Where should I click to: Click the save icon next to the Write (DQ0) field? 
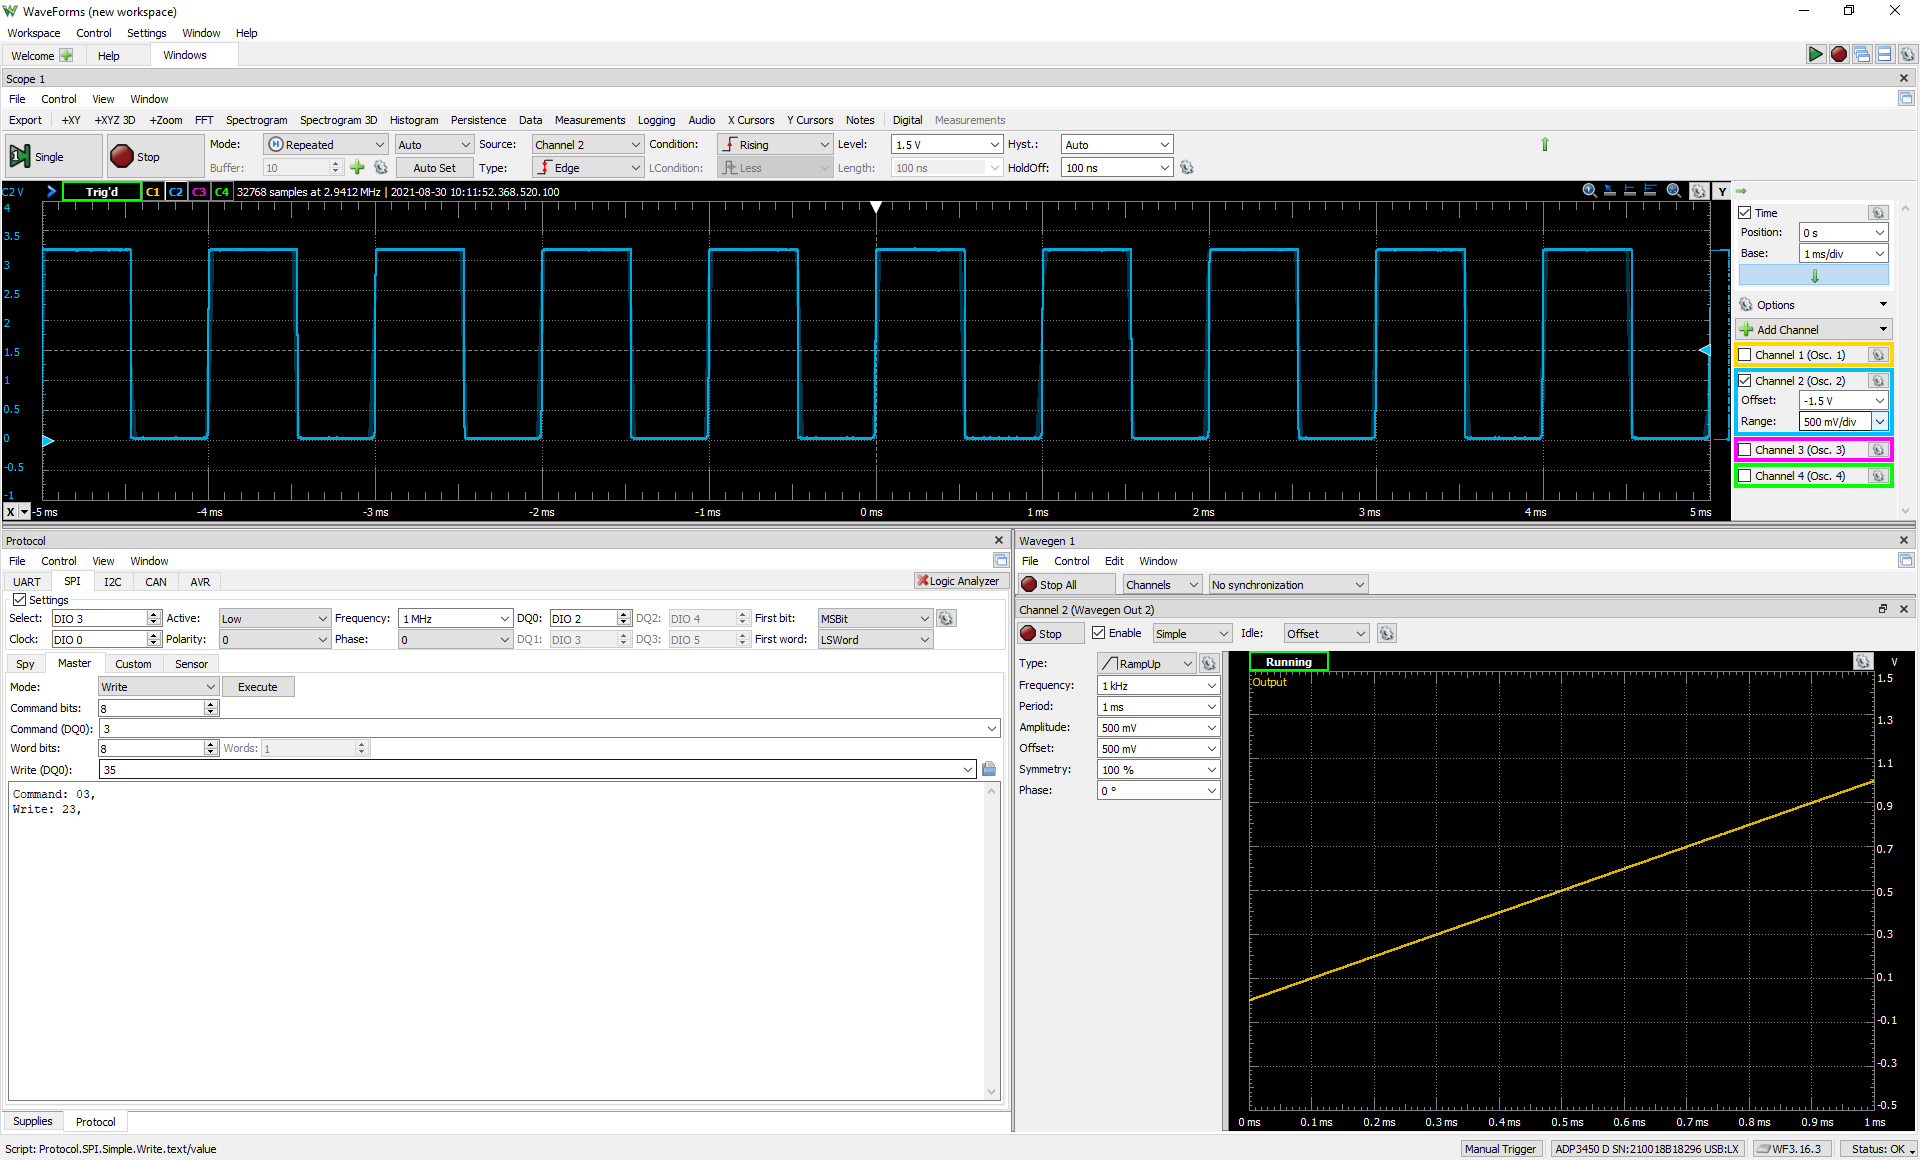point(989,769)
